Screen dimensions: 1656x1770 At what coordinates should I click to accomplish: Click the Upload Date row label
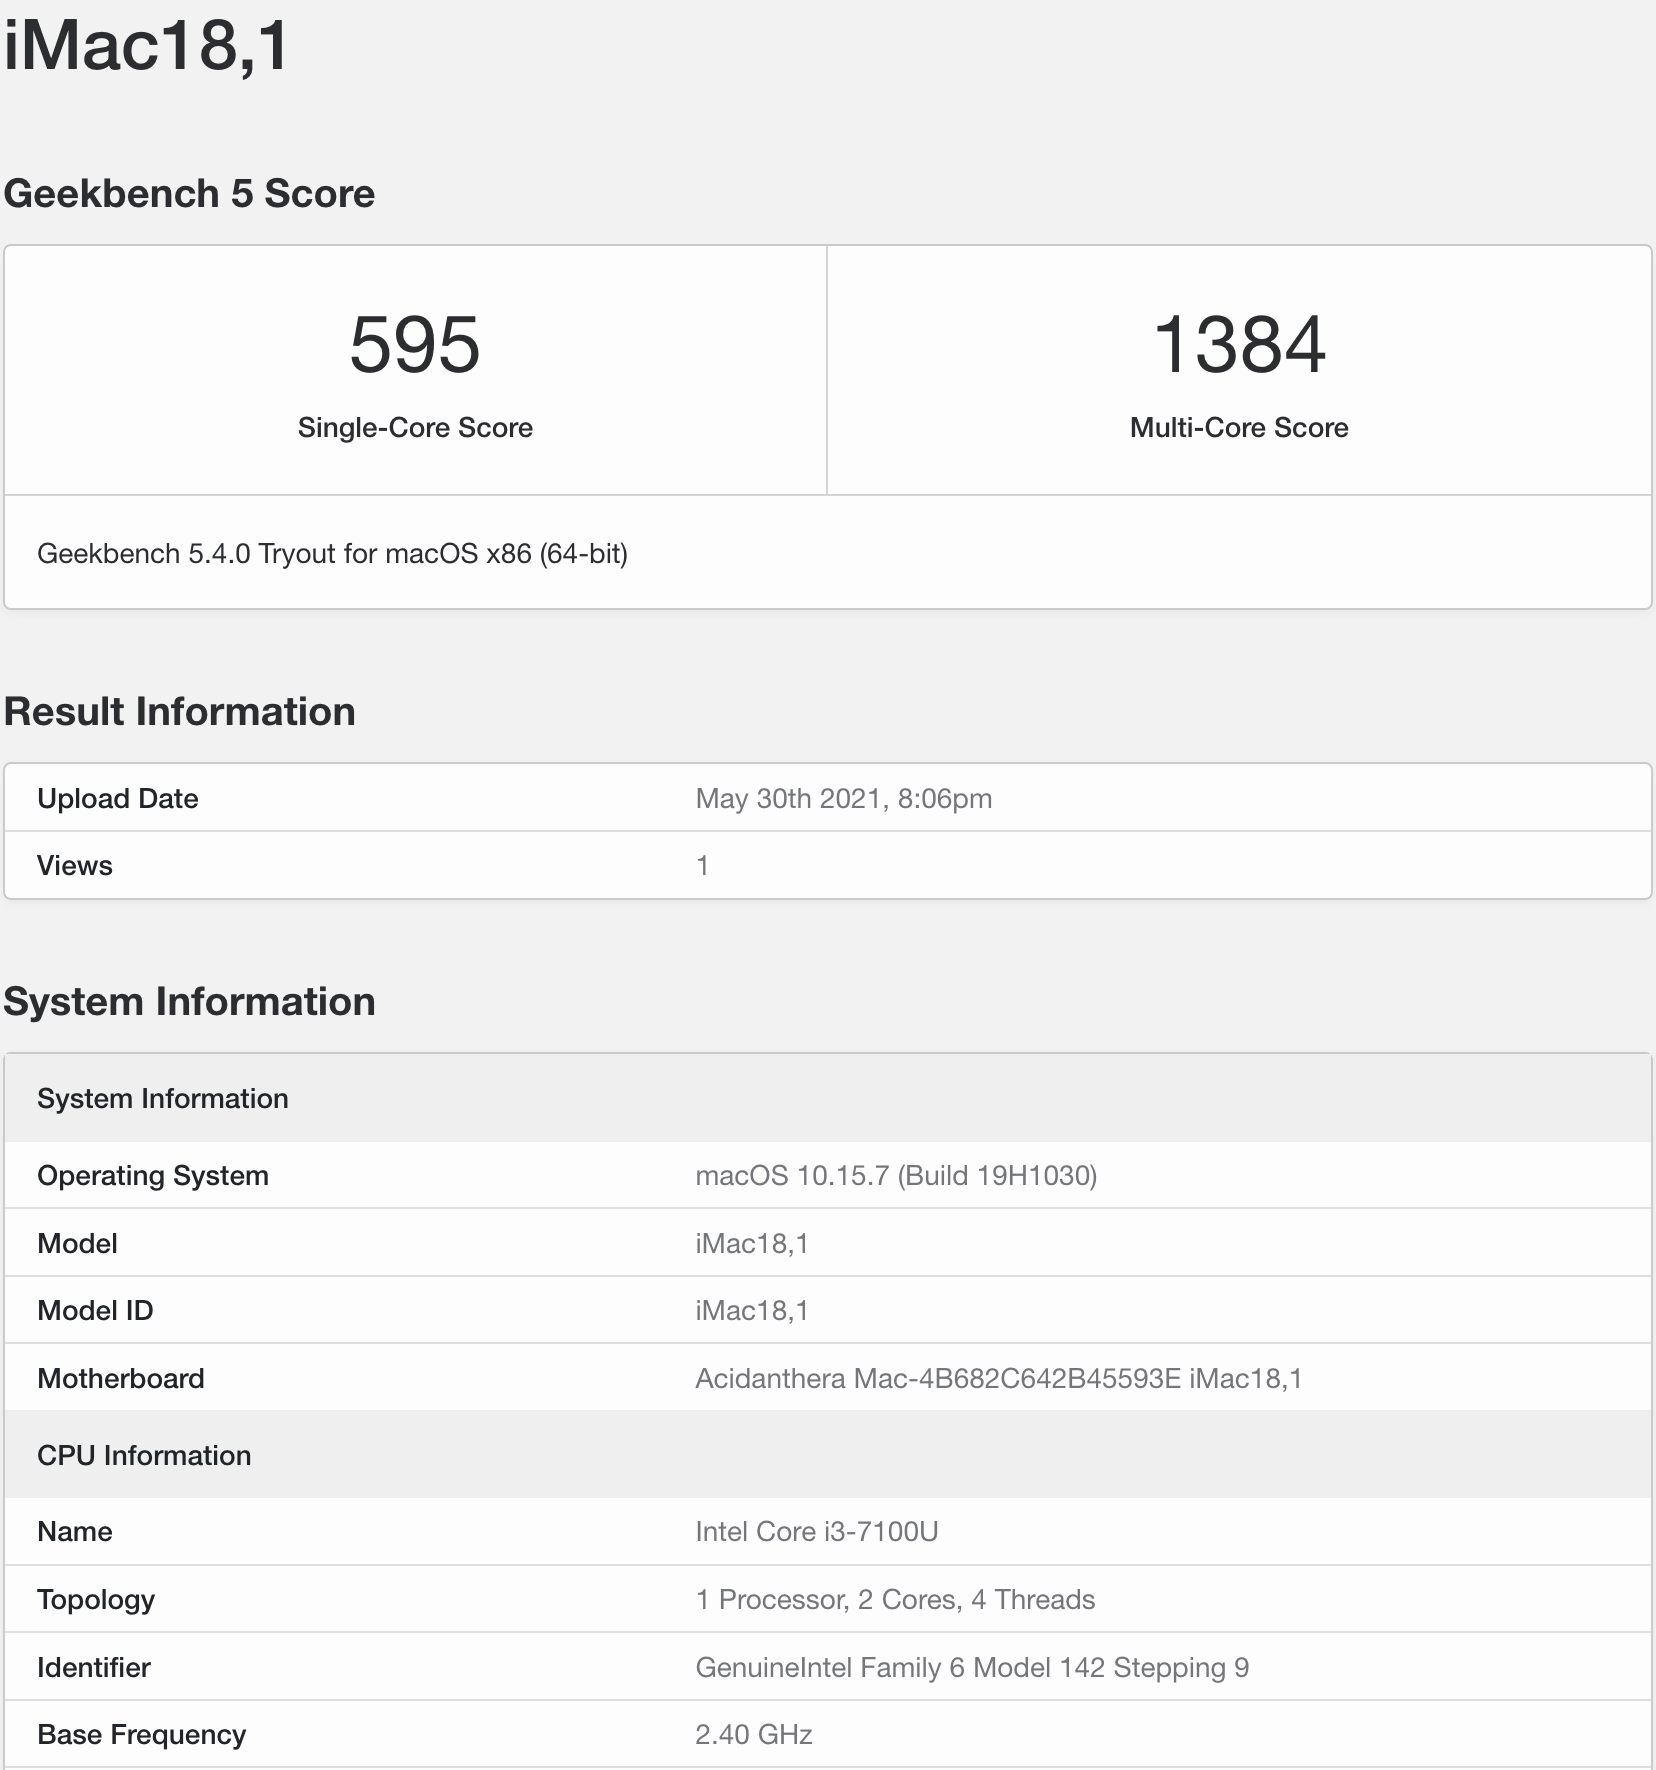click(117, 799)
